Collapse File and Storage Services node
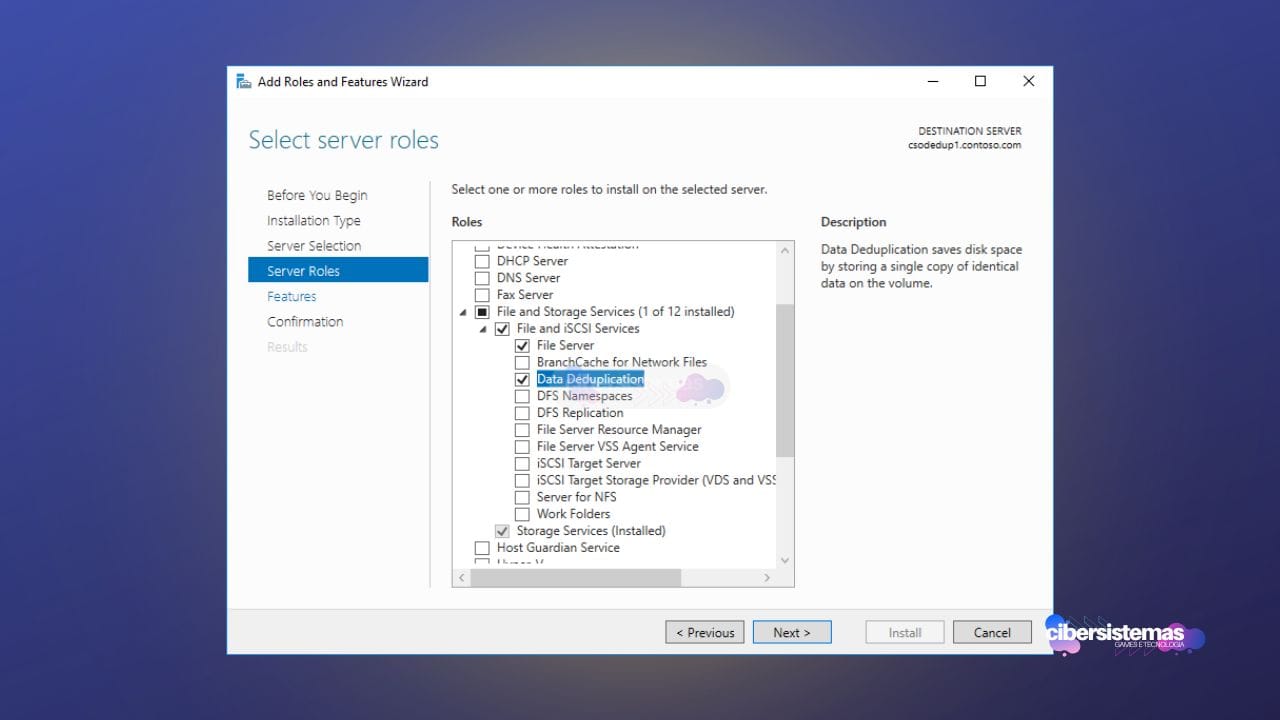 (x=463, y=312)
